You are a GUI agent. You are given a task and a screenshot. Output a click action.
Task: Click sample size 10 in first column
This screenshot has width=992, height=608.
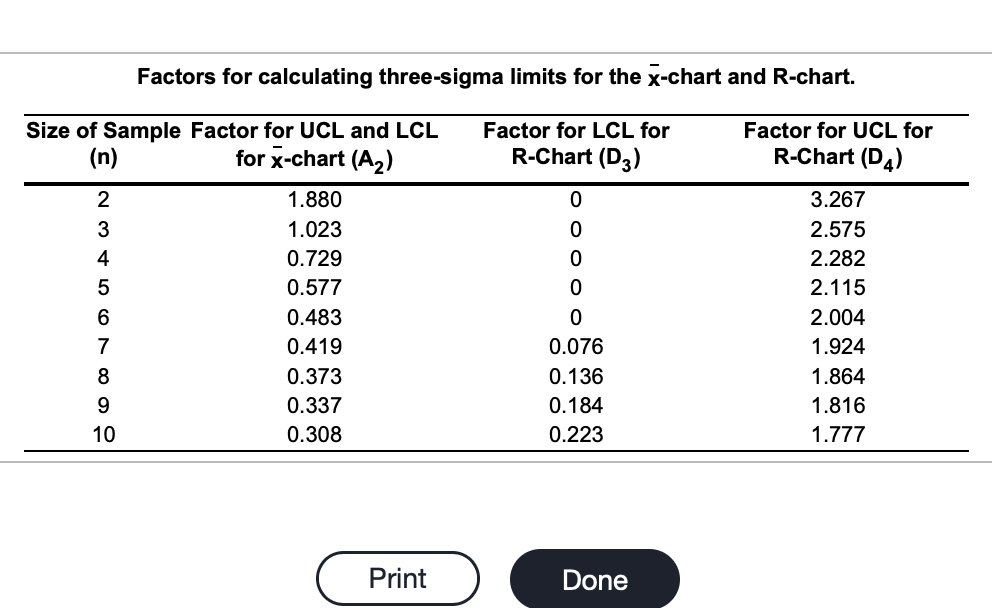pos(104,435)
